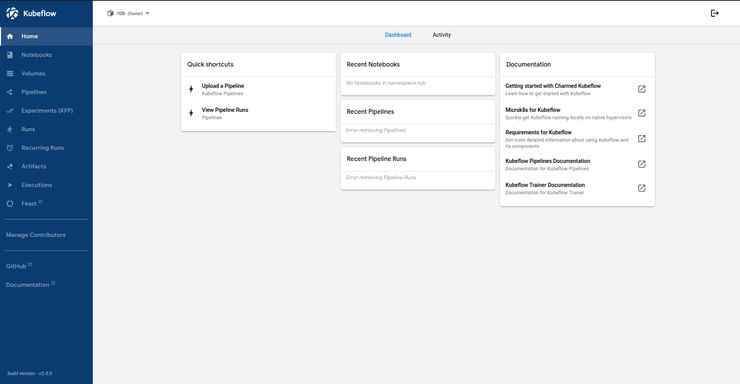740x384 pixels.
Task: Switch to the Activity tab
Action: [x=441, y=35]
